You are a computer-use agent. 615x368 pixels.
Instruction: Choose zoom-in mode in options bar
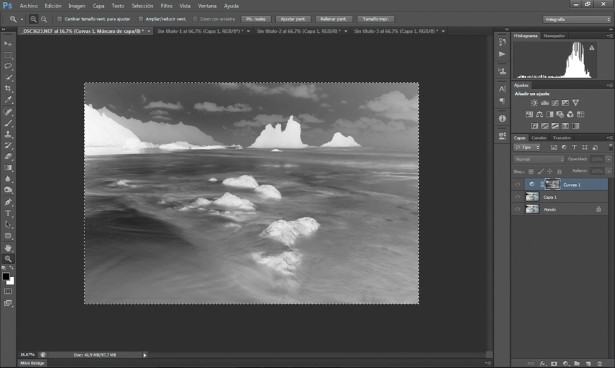[x=34, y=19]
